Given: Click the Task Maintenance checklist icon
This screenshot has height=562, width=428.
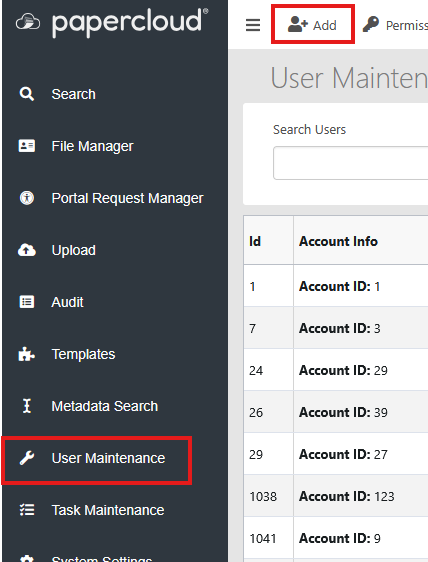Looking at the screenshot, I should tap(27, 510).
